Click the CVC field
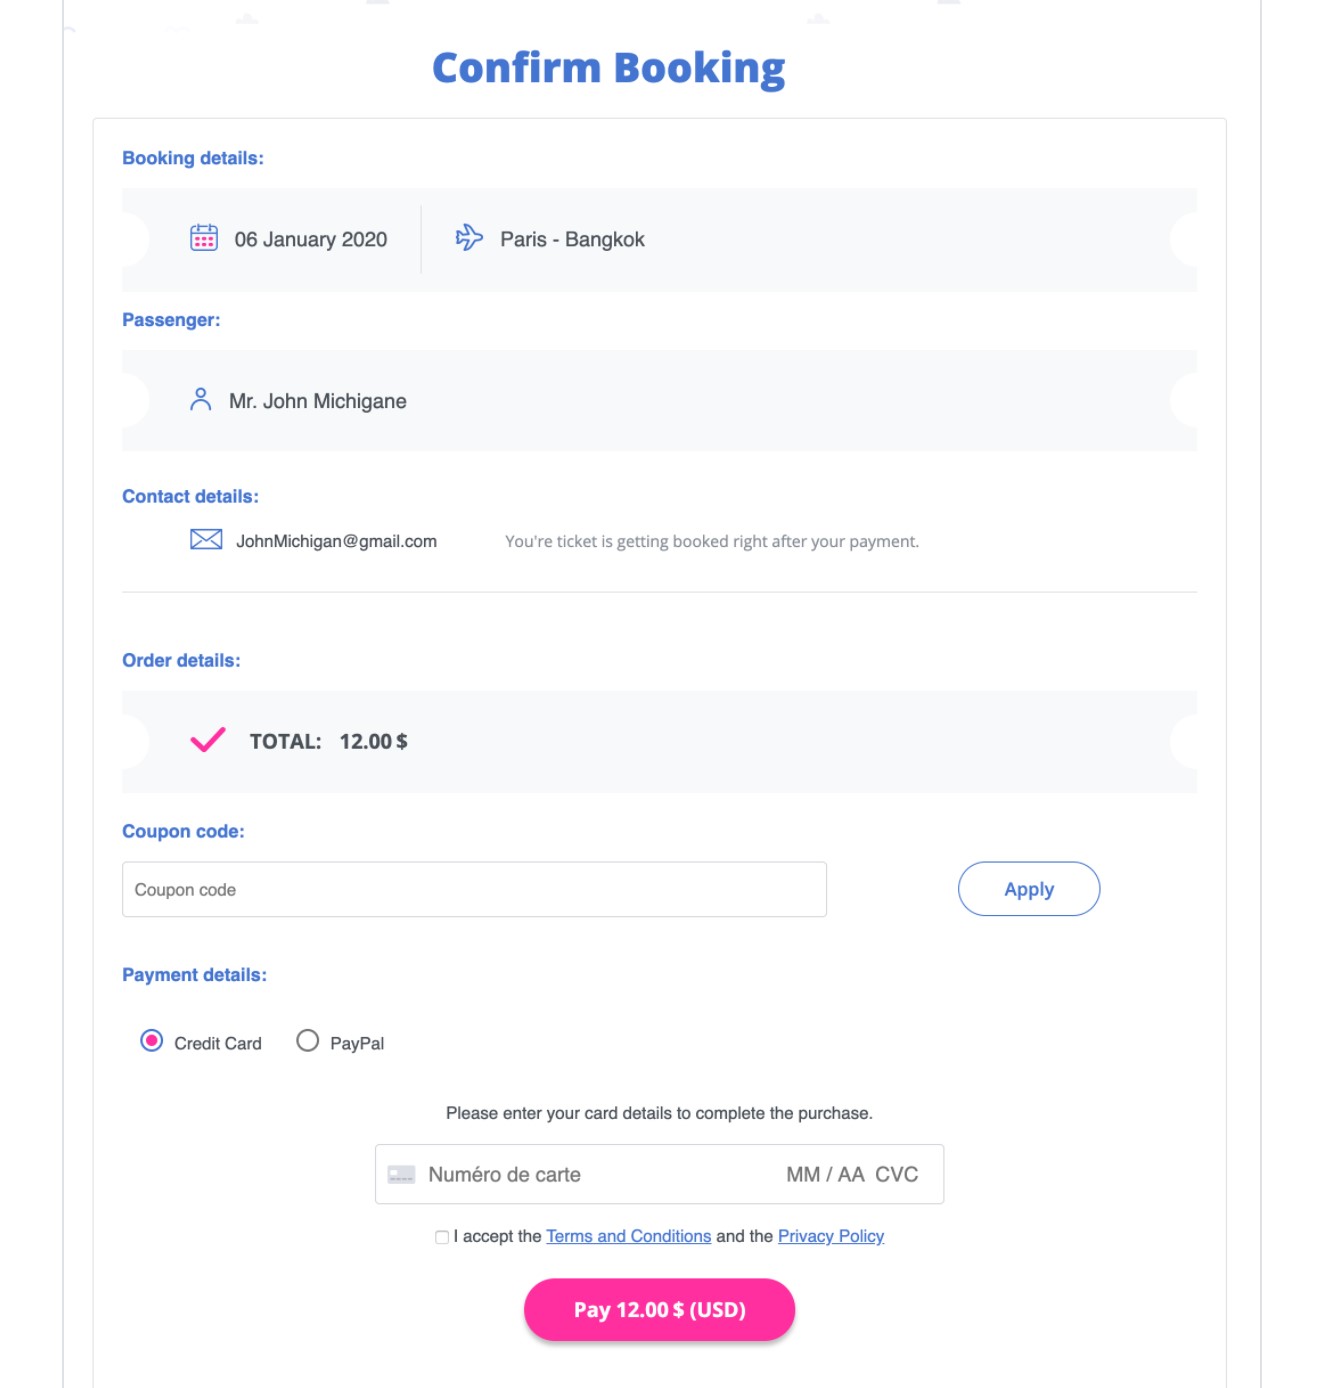This screenshot has height=1388, width=1324. click(x=897, y=1174)
